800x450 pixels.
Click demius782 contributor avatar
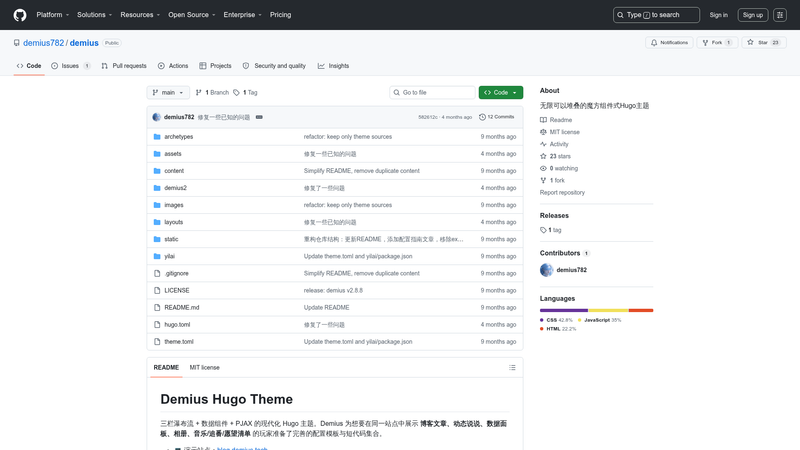[x=546, y=270]
